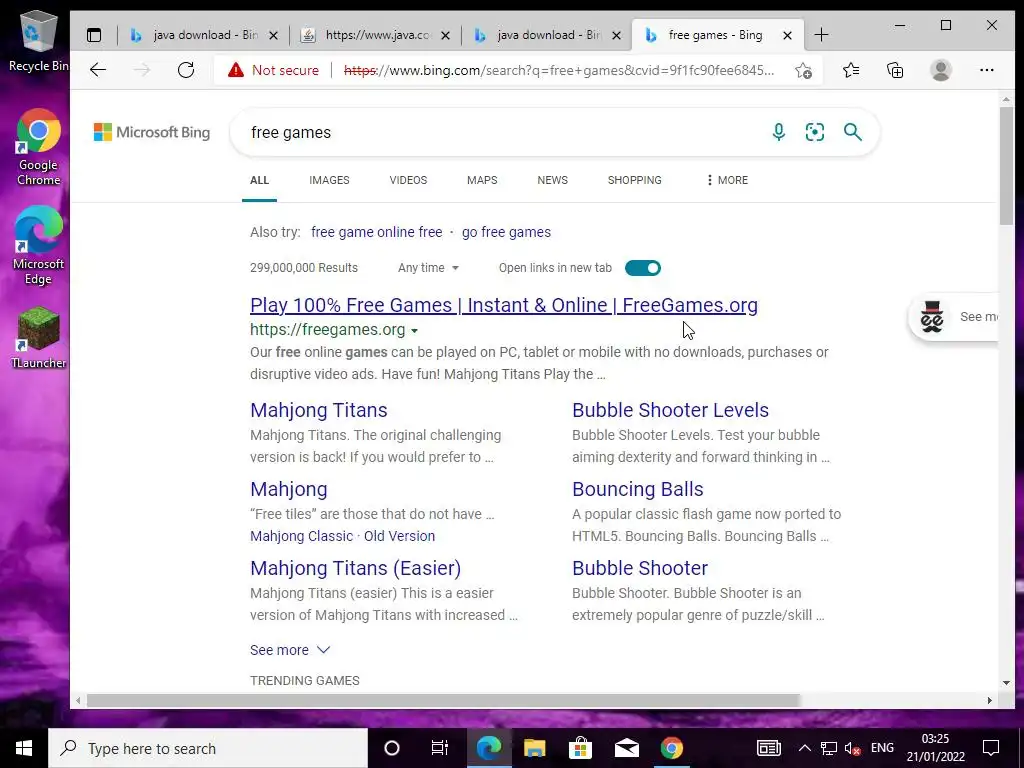This screenshot has width=1024, height=768.
Task: Open the Old Version sublink
Action: point(399,536)
